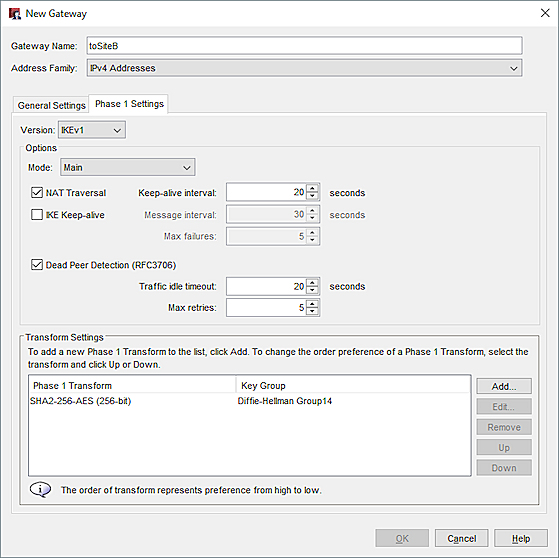
Task: Click the Down button for transform order
Action: [x=504, y=468]
